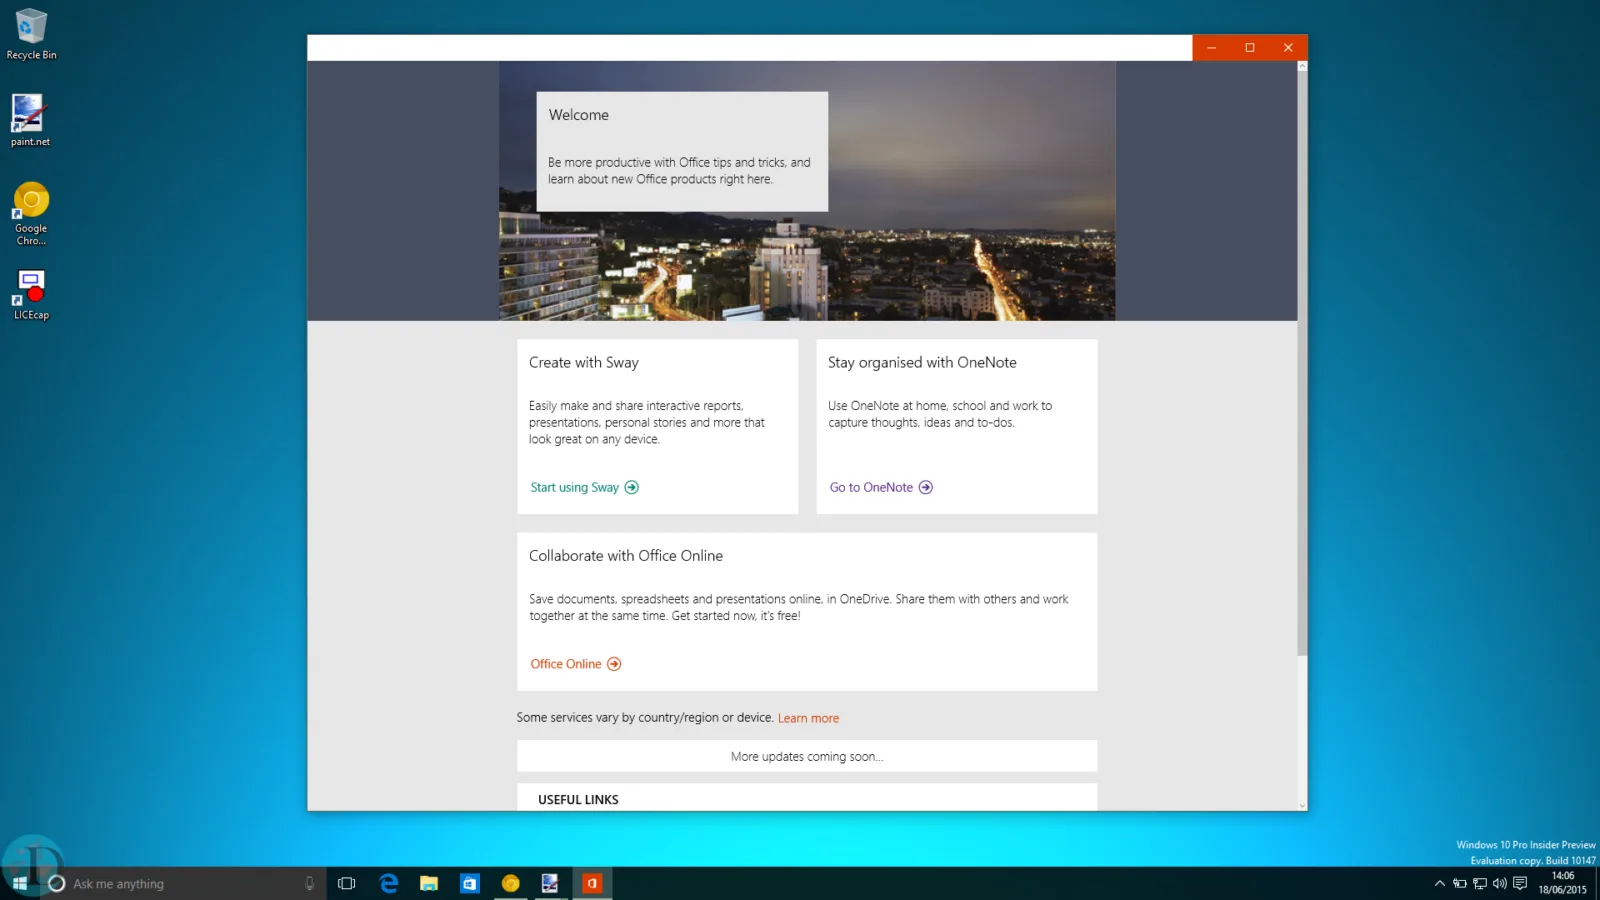Select the Google Chrome desktop shortcut

pos(31,214)
